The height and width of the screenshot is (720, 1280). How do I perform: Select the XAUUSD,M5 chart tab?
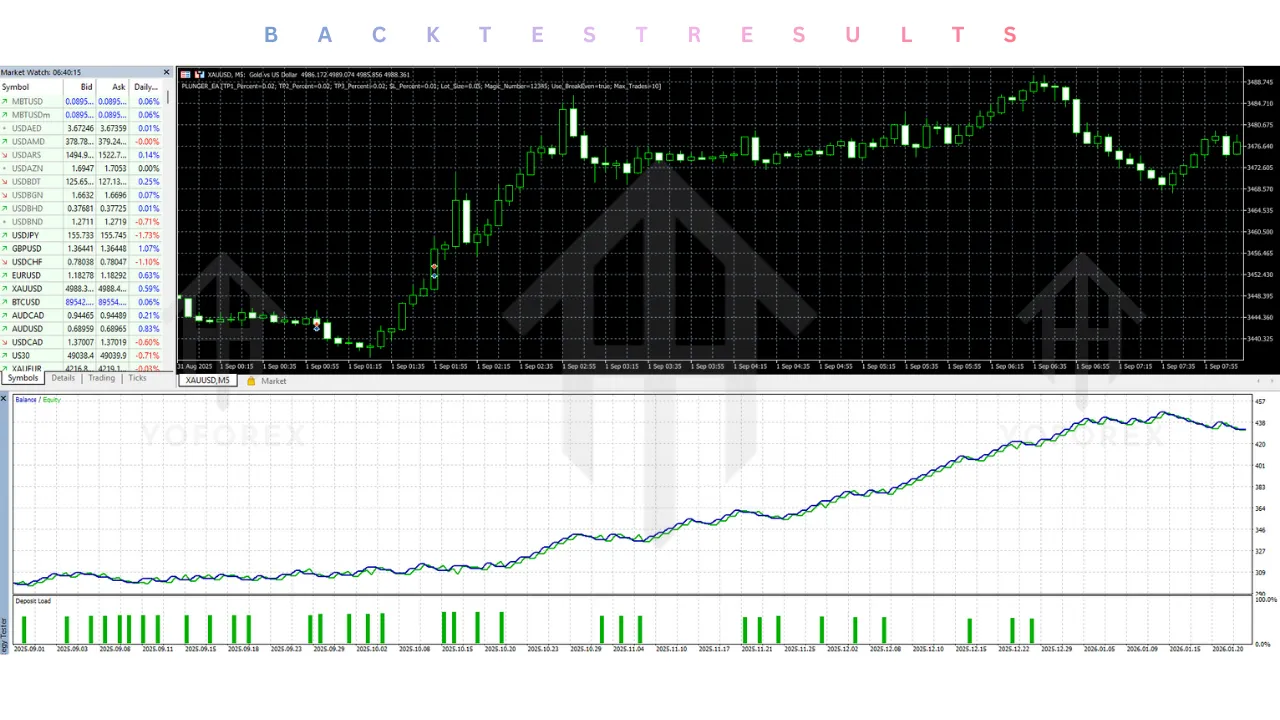pos(208,381)
